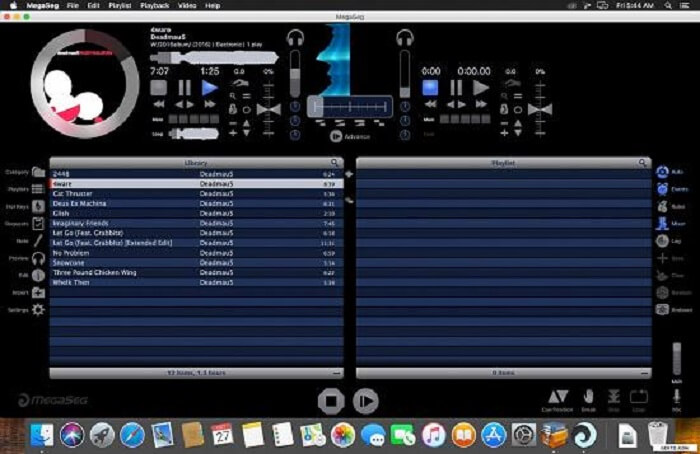The height and width of the screenshot is (454, 700).
Task: Seek in the left deck waveform overview
Action: click(x=214, y=58)
